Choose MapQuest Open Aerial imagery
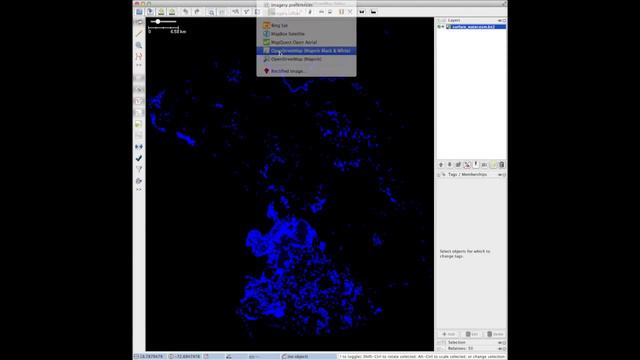The image size is (640, 360). click(306, 42)
